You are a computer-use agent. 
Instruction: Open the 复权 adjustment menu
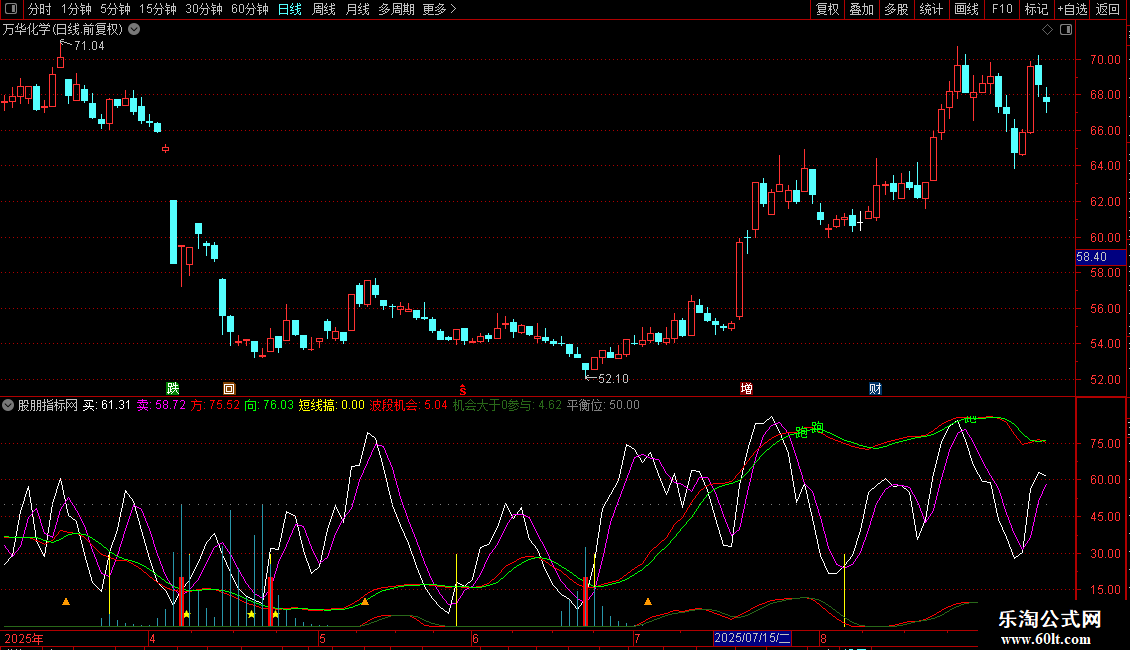[827, 9]
